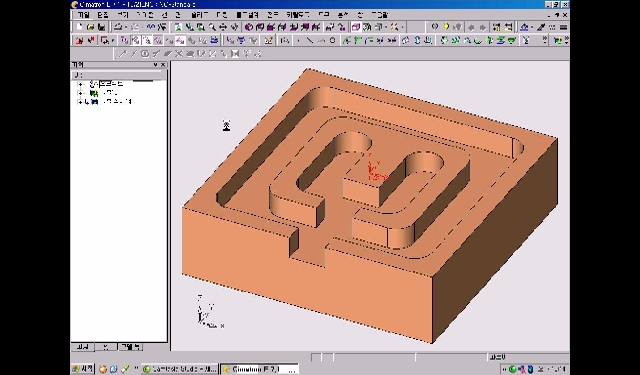Toggle the highlighted purple box view mode
The height and width of the screenshot is (375, 640).
[x=356, y=27]
